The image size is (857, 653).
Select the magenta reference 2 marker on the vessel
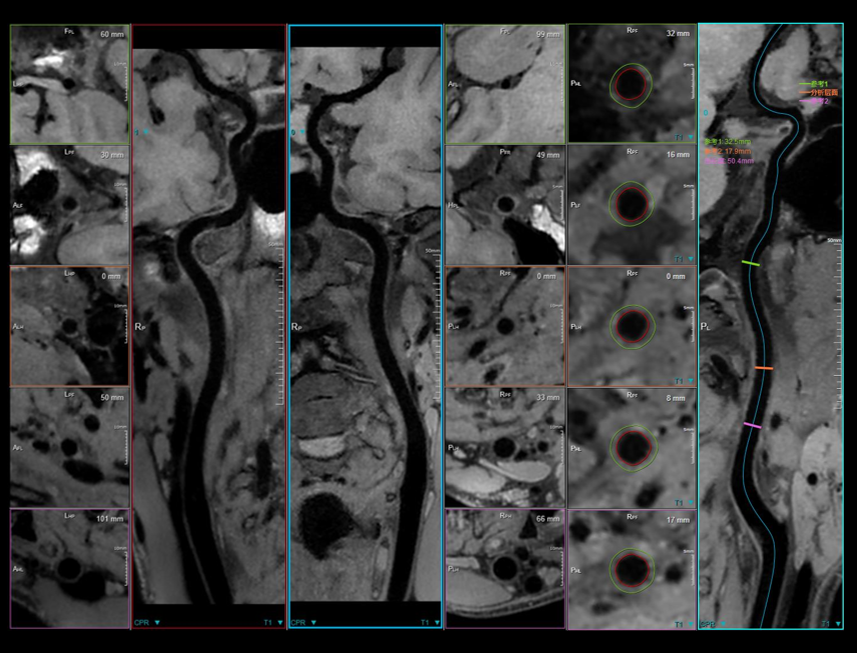pos(752,426)
